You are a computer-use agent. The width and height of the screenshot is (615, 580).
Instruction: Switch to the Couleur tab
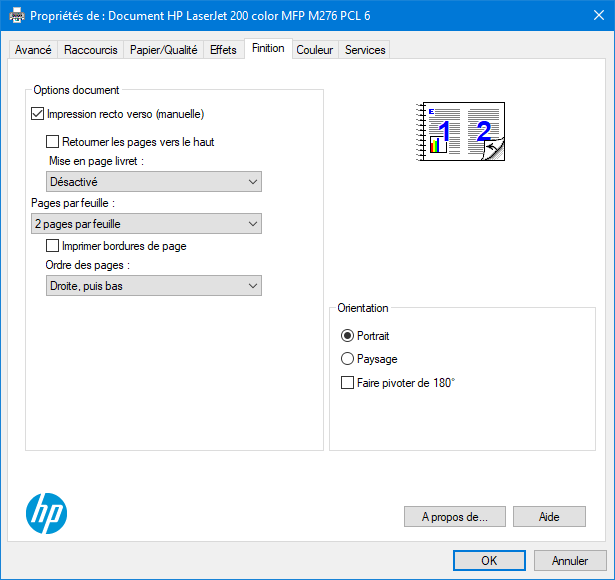315,50
